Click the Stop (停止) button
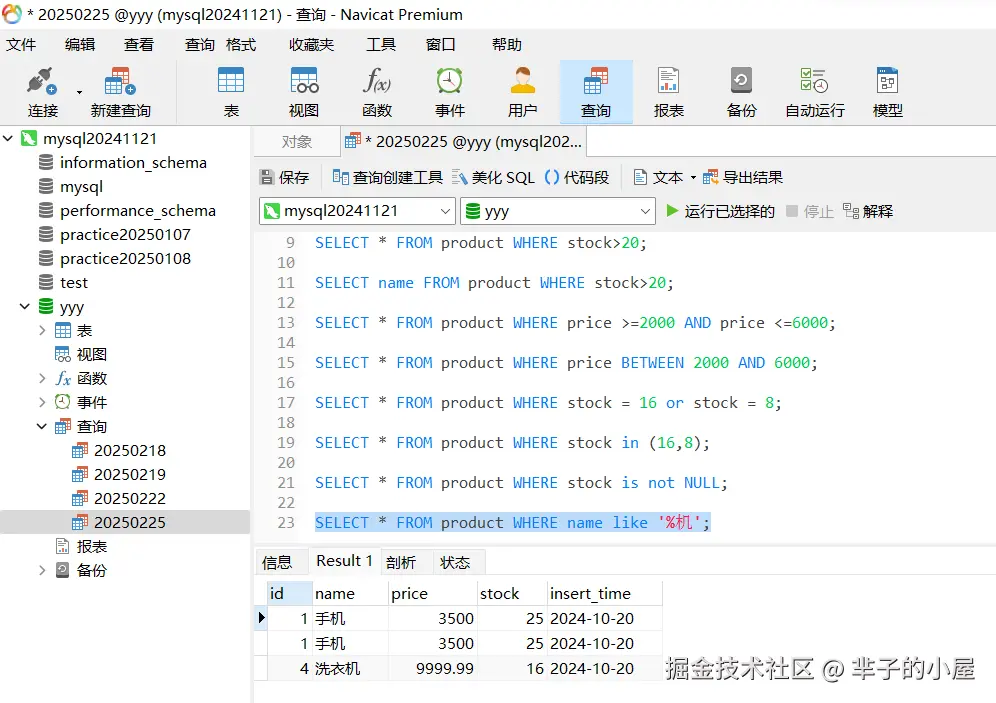Screen dimensions: 996x703 810,211
